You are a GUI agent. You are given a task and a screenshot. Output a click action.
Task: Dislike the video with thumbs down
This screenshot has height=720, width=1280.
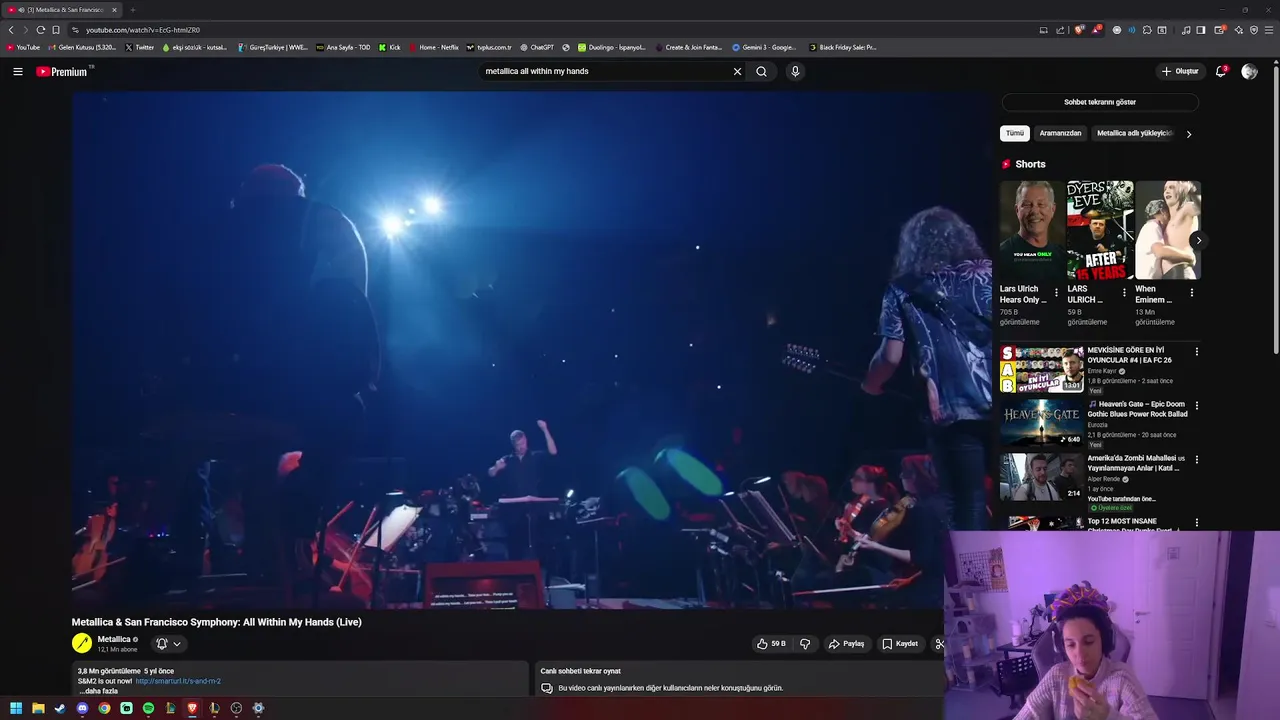click(805, 644)
